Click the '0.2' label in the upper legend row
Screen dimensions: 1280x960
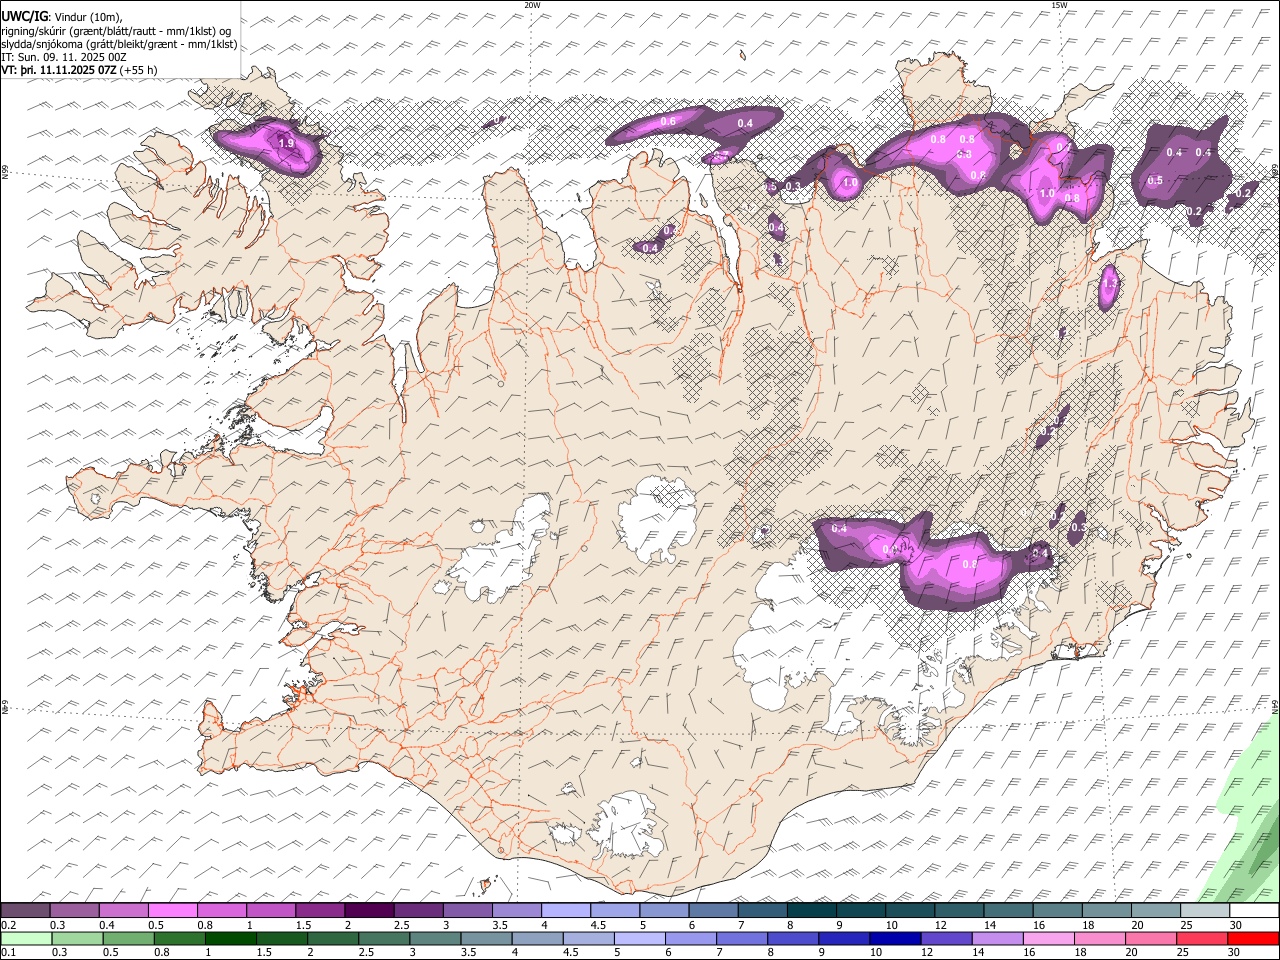coord(8,925)
